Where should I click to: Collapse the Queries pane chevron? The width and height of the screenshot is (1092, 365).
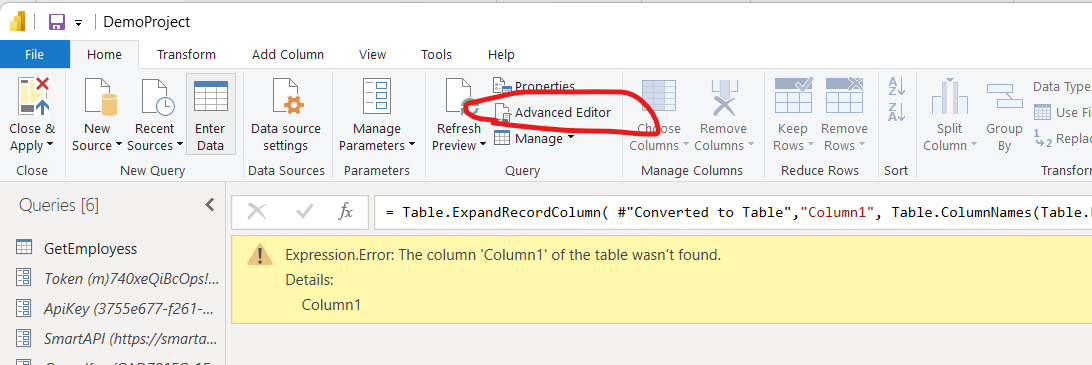pos(210,205)
